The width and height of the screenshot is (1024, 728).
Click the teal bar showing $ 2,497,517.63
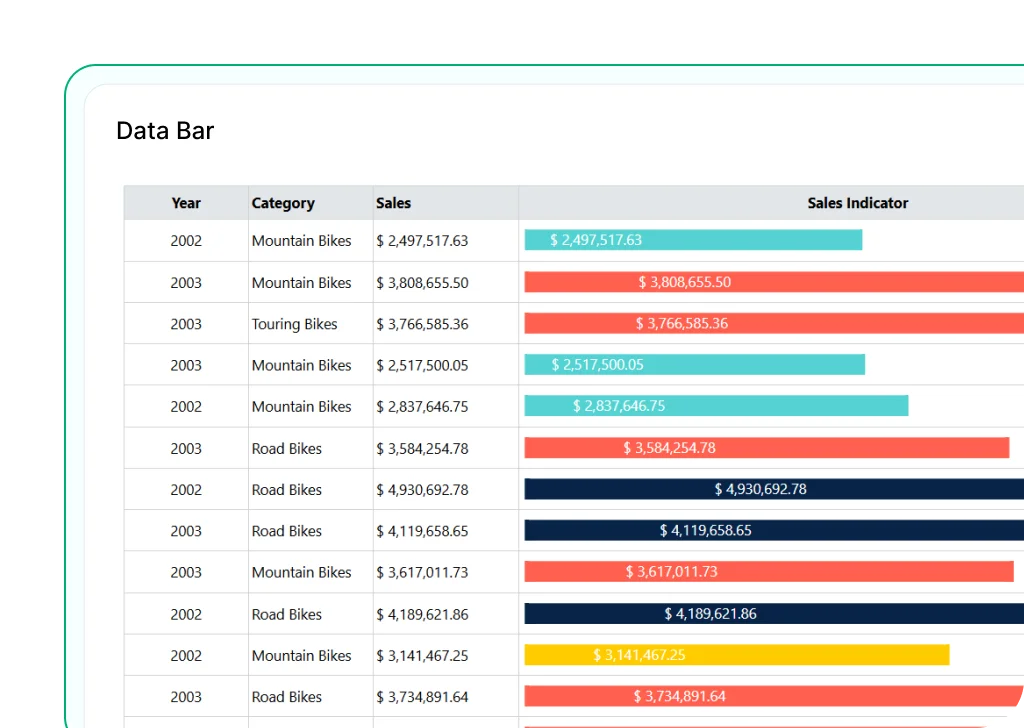click(693, 240)
